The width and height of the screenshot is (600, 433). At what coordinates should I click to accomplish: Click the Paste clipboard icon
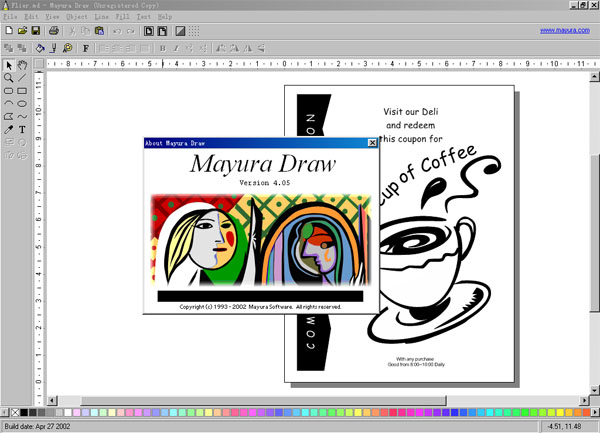[x=99, y=31]
